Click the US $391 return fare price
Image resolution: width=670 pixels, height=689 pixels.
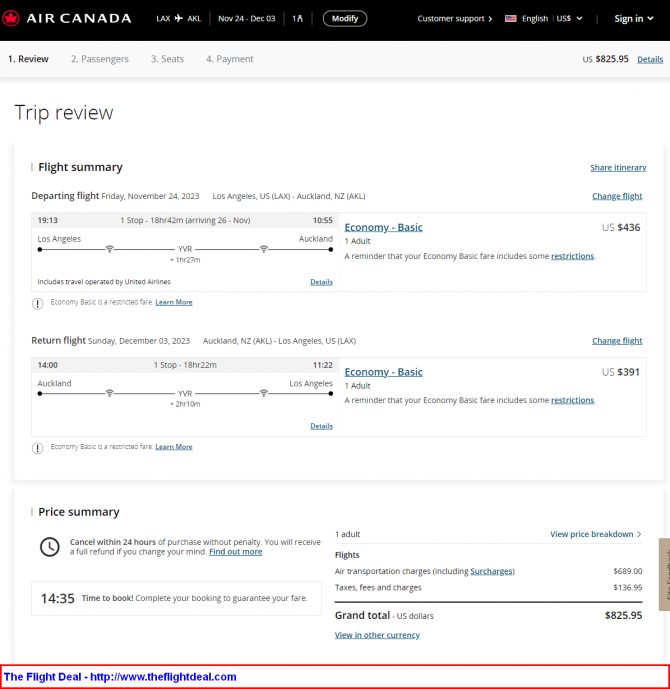tap(621, 372)
